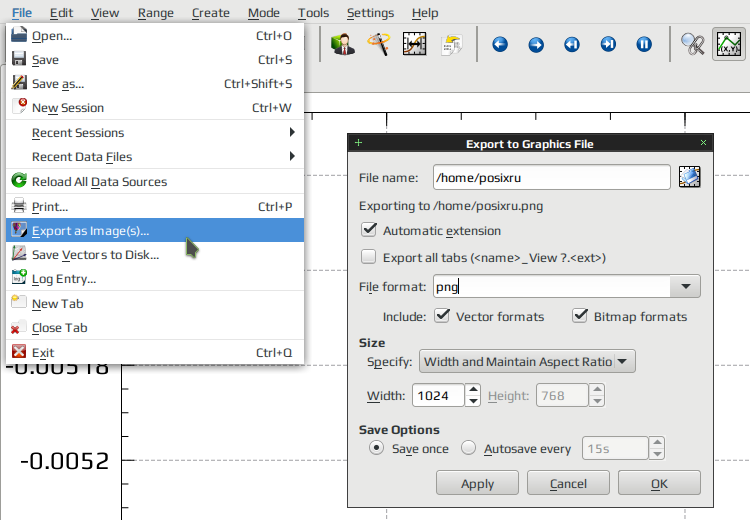Click the Save as entry icon

(19, 83)
